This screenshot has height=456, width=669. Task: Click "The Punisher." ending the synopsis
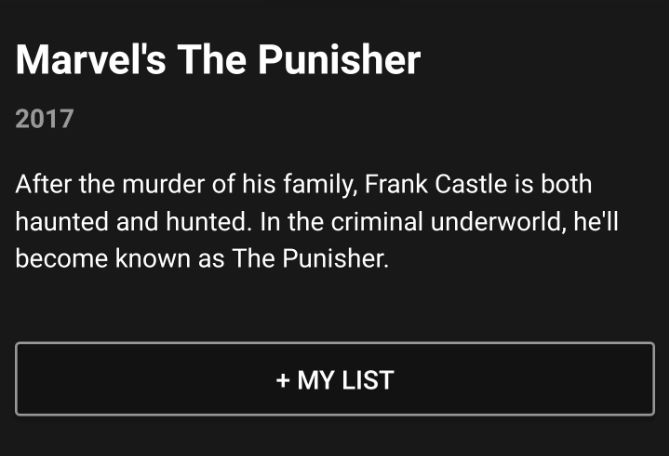[311, 258]
